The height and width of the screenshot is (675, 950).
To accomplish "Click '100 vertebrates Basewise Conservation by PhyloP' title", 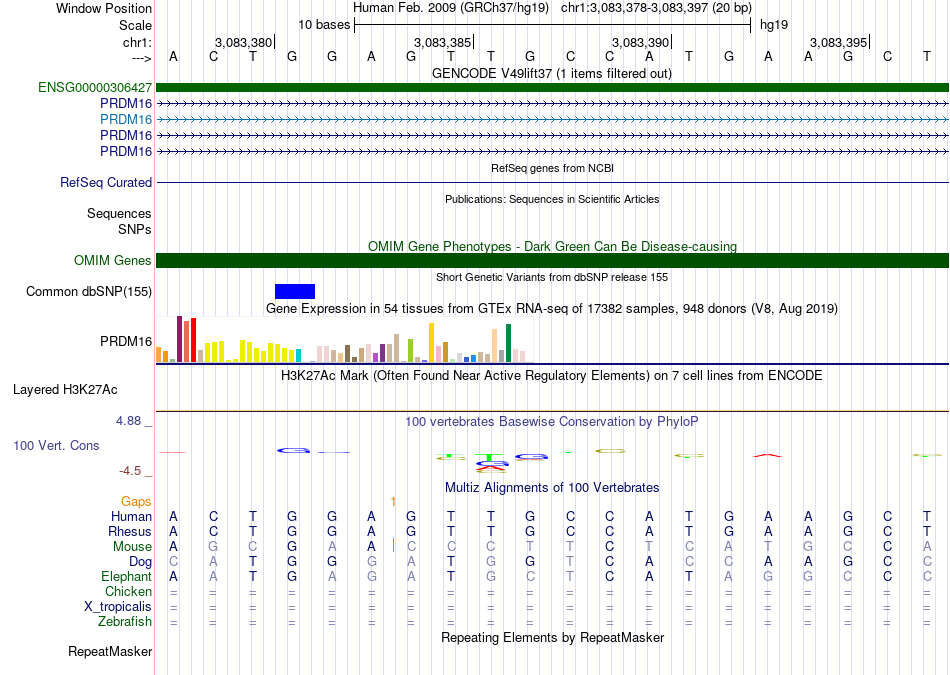I will coord(552,421).
